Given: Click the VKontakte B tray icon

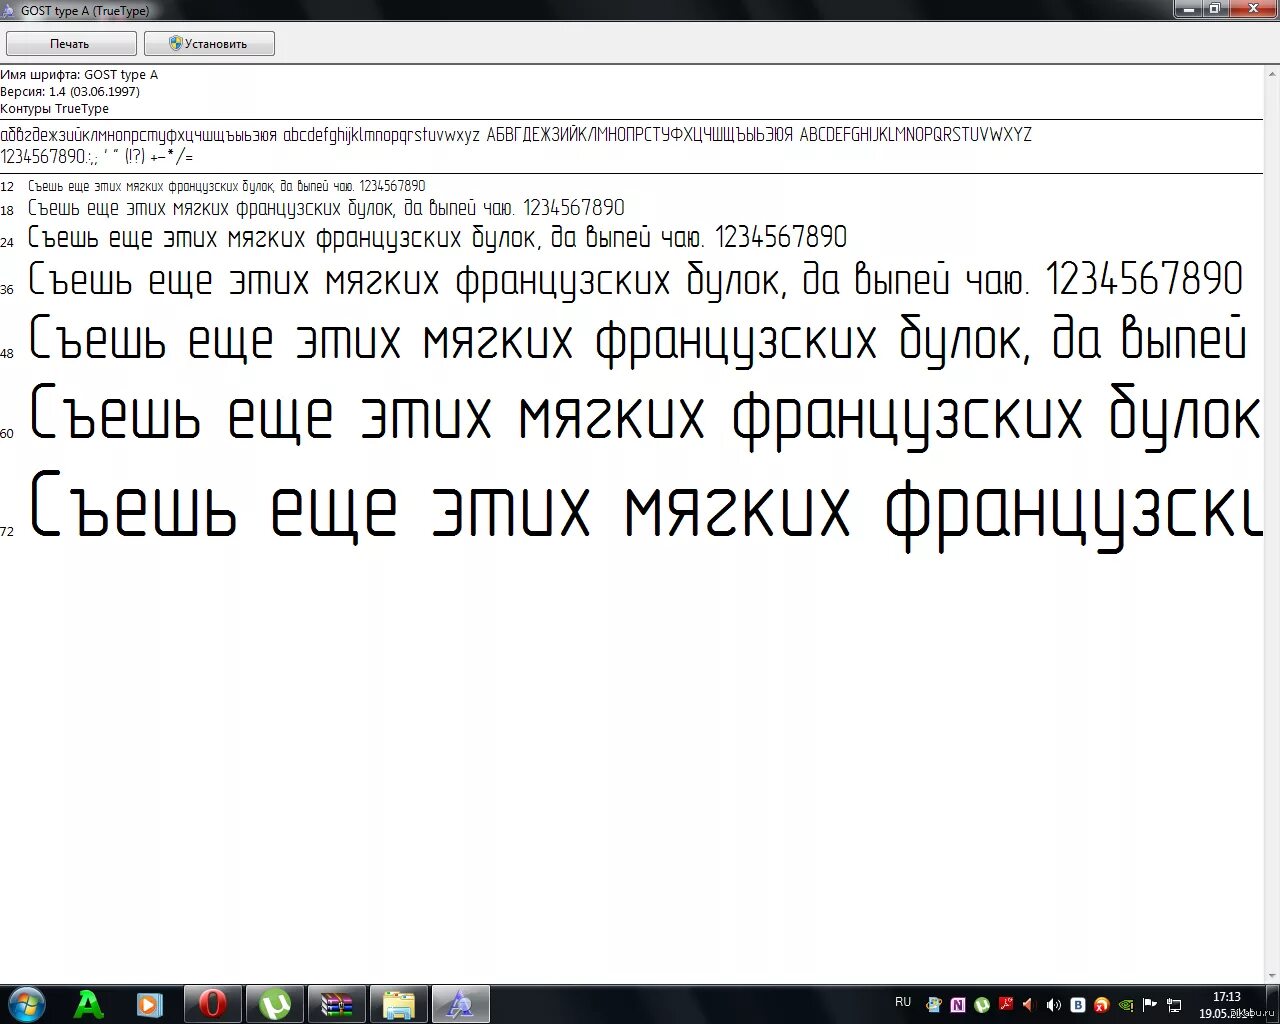Looking at the screenshot, I should tap(1078, 1005).
